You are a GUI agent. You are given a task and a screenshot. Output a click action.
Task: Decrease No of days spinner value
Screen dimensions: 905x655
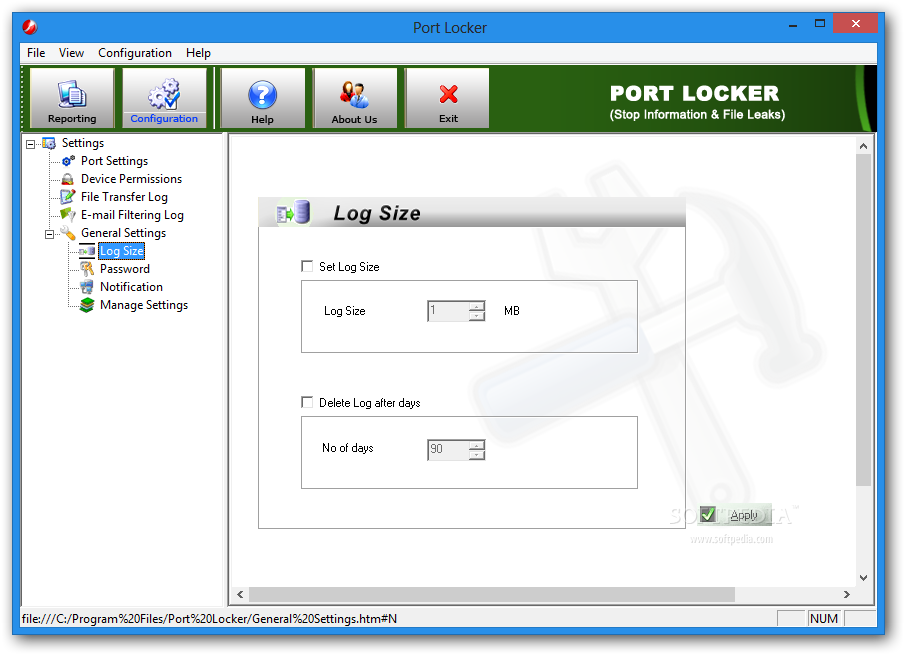click(477, 454)
